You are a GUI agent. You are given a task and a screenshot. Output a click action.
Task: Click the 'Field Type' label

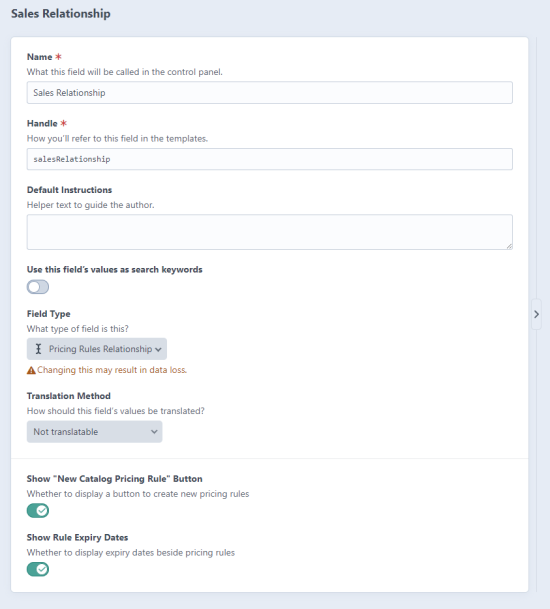(x=49, y=314)
